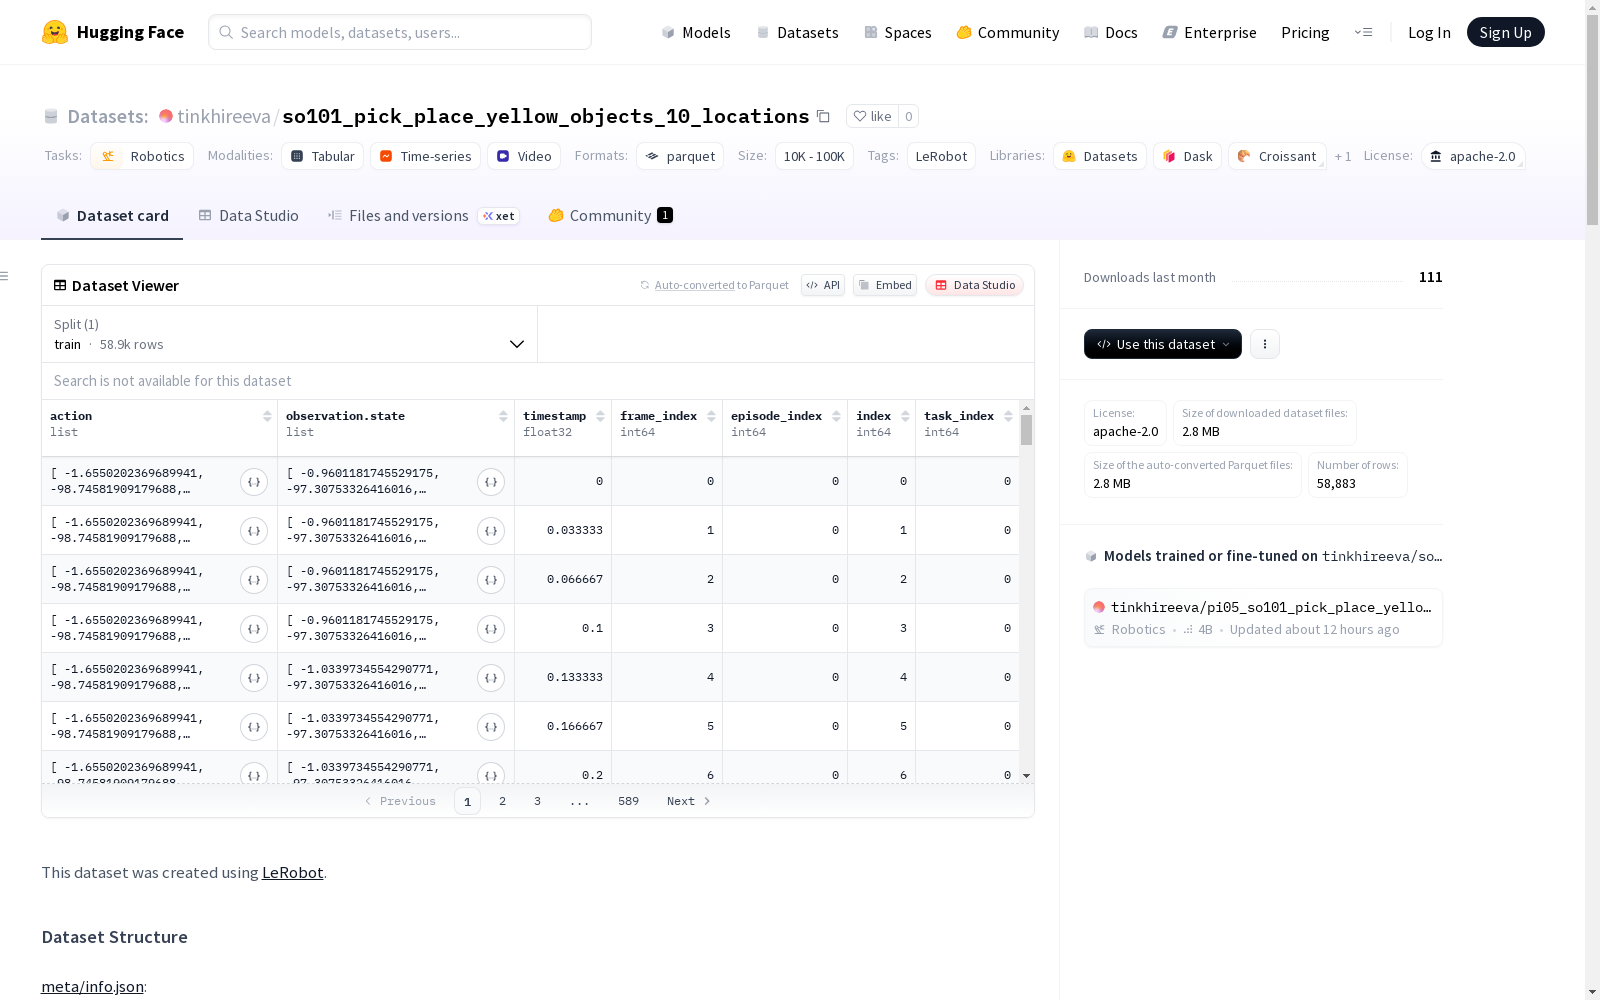Expand action cell in the timestamp 0.033333 row
Image resolution: width=1600 pixels, height=1000 pixels.
pos(254,531)
